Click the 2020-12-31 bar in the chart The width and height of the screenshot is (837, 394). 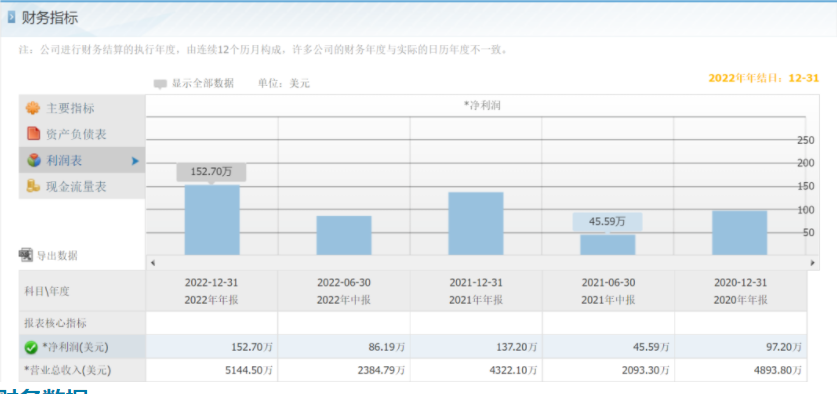[739, 233]
